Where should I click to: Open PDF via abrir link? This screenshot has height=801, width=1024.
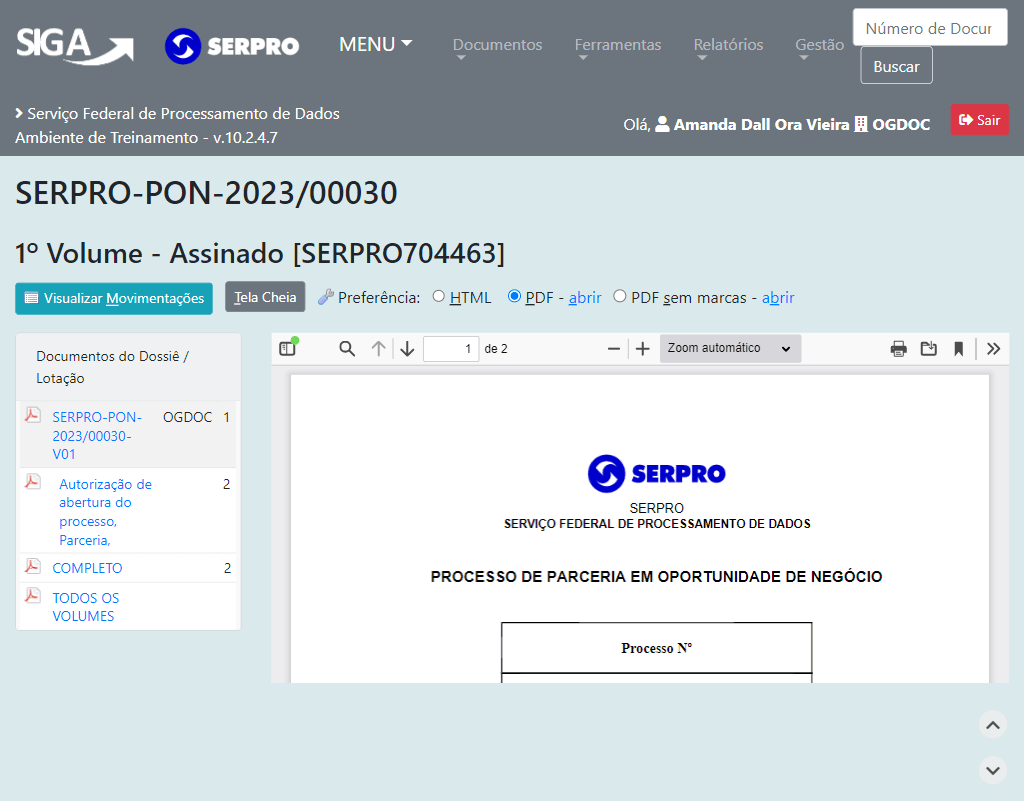pos(585,298)
